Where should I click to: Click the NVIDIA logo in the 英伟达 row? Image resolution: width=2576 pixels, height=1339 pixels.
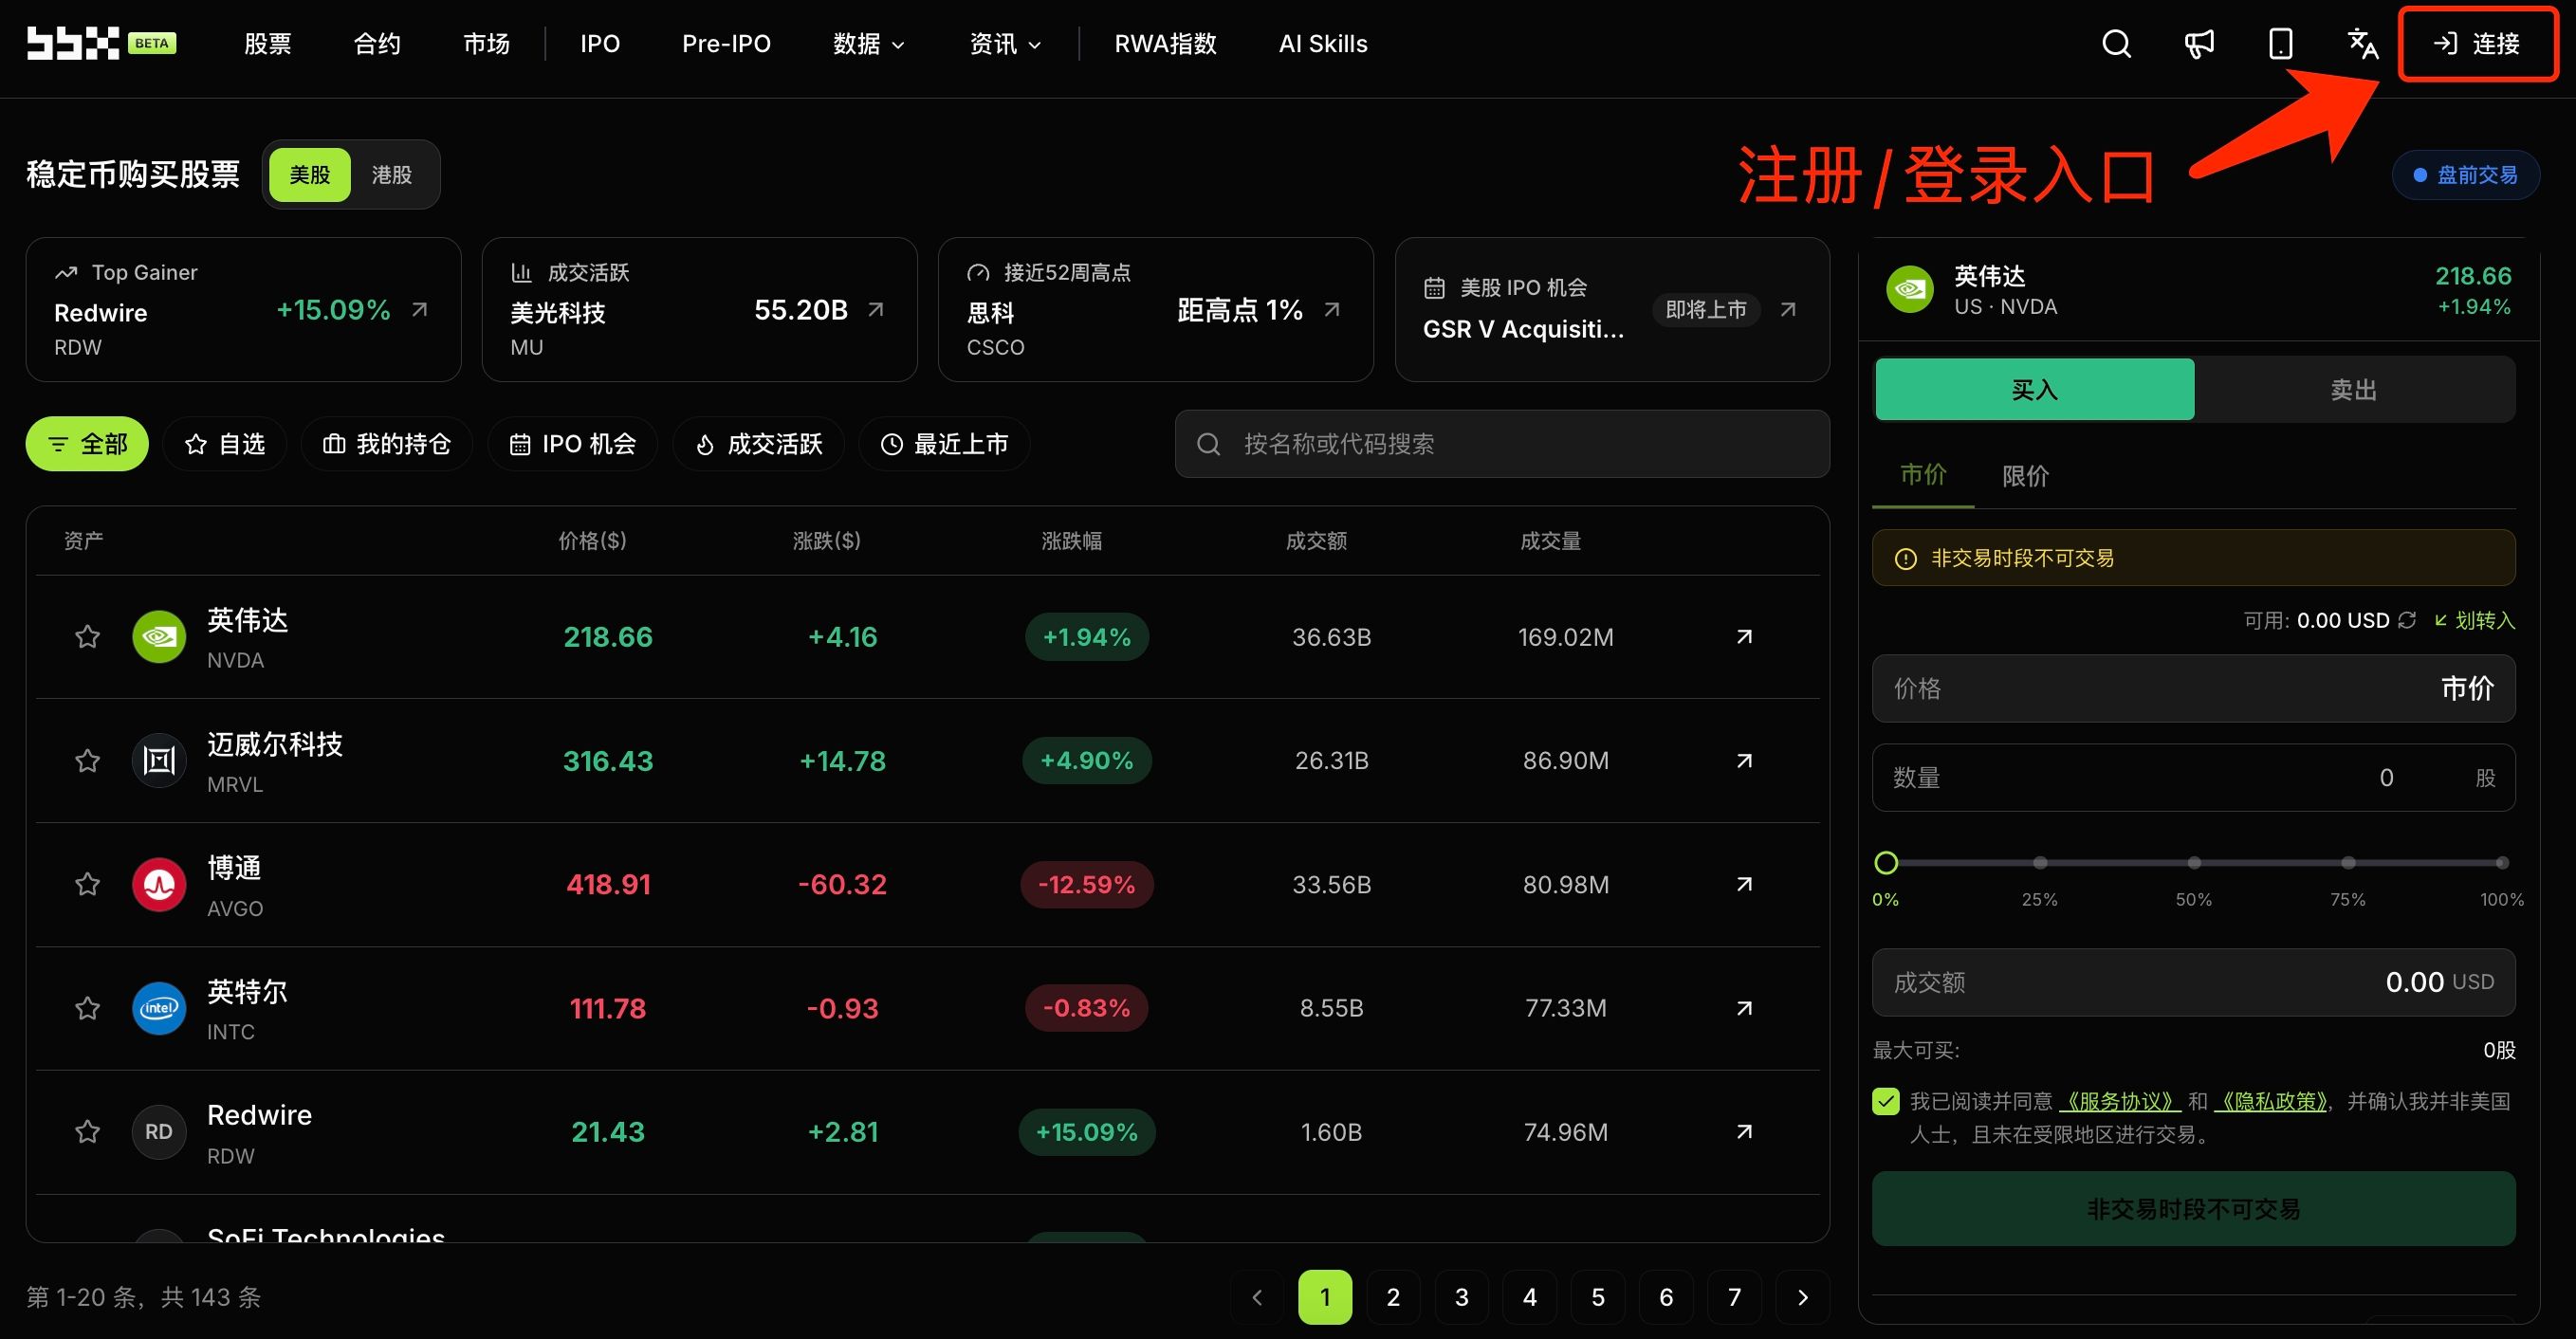pyautogui.click(x=159, y=636)
